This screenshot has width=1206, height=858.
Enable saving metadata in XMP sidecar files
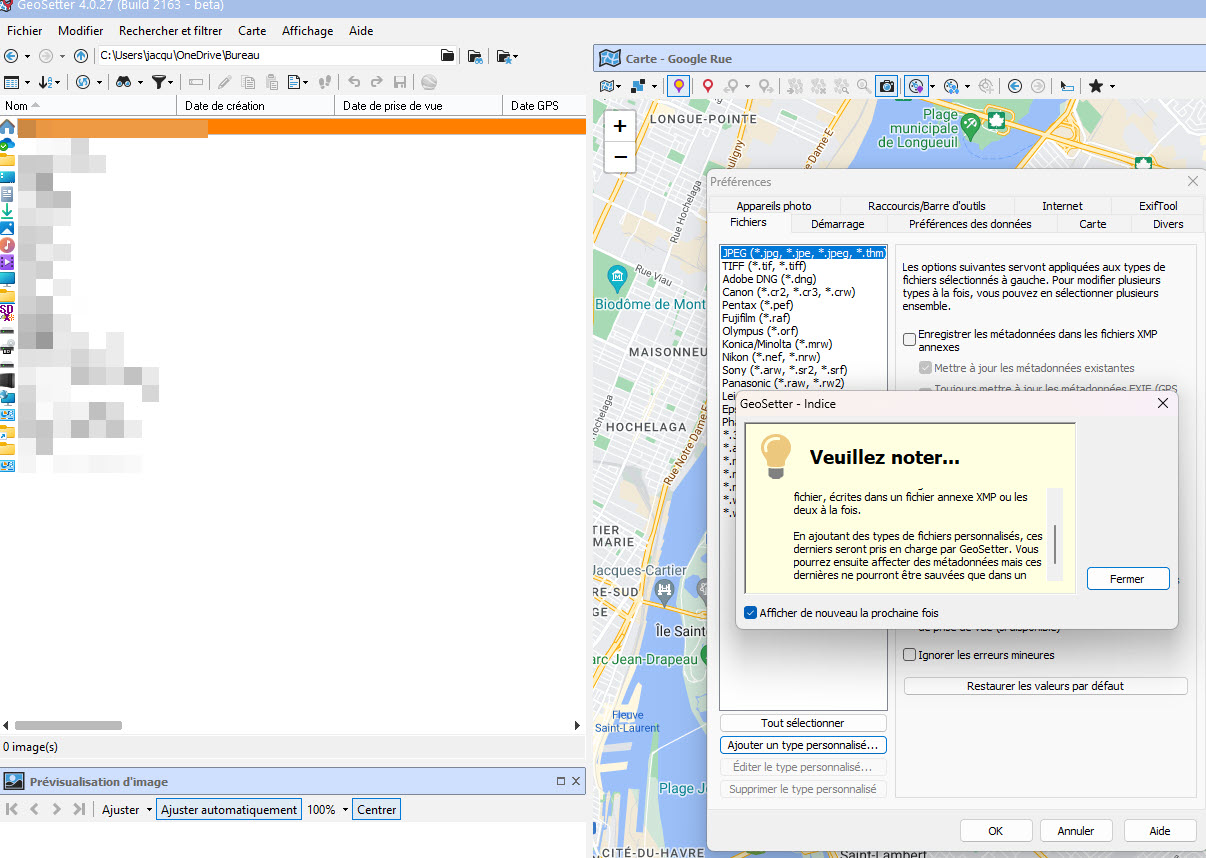click(x=909, y=340)
